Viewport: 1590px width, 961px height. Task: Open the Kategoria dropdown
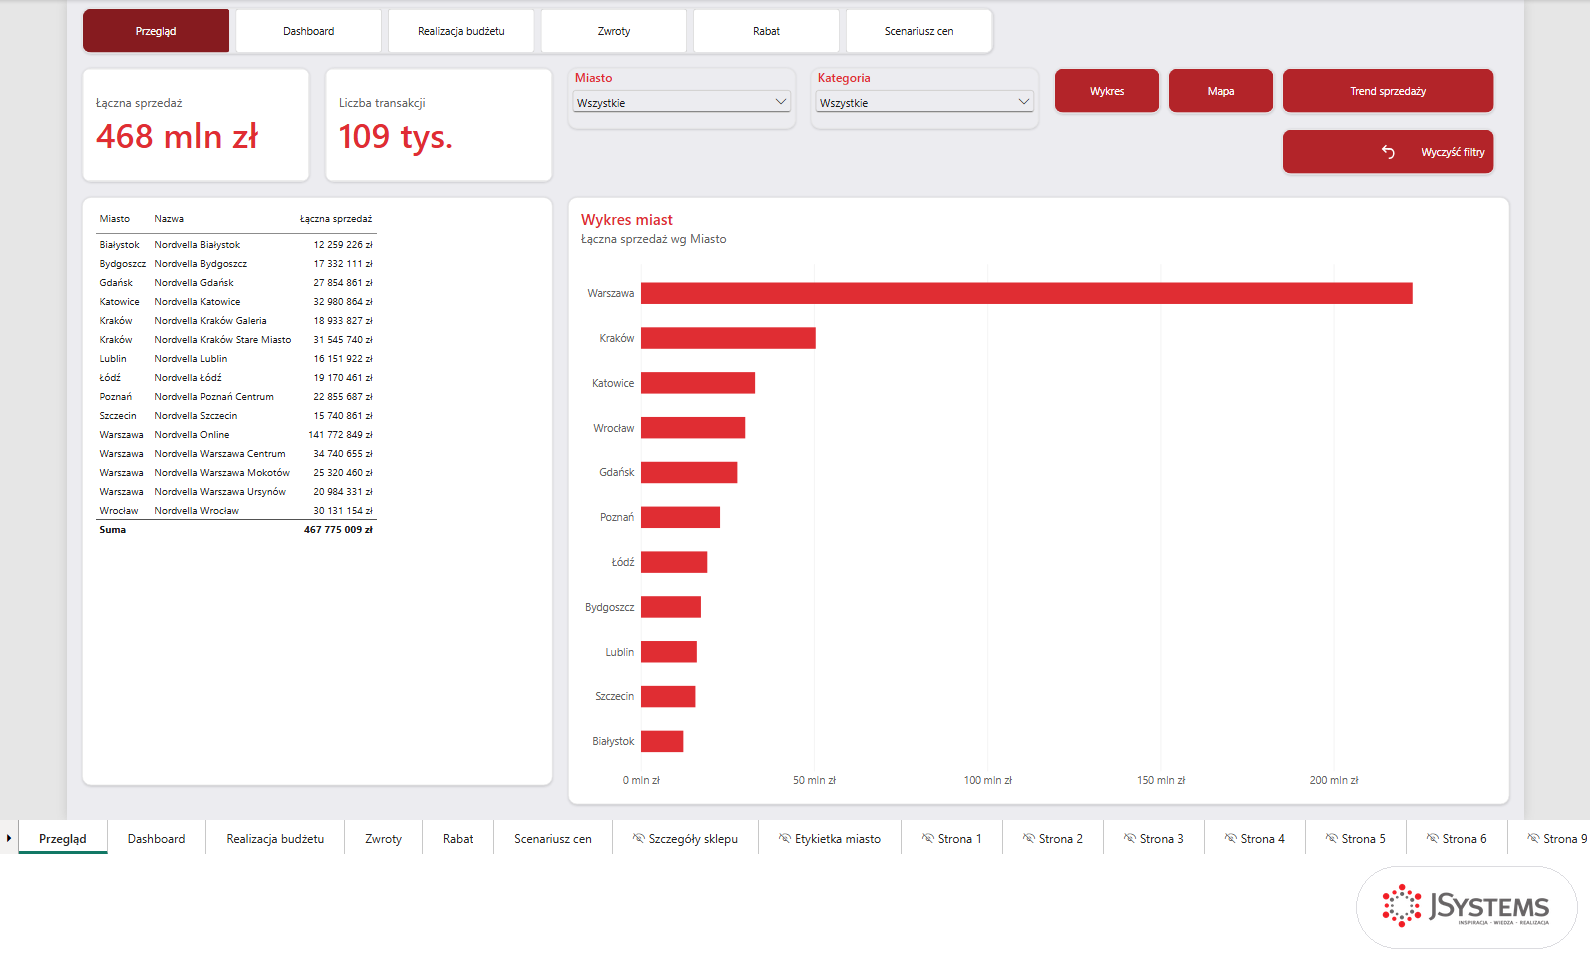click(925, 102)
